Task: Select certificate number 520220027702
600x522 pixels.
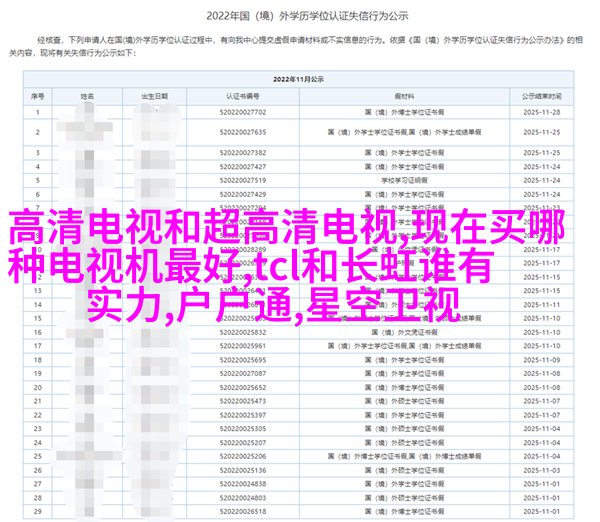Action: pos(243,113)
